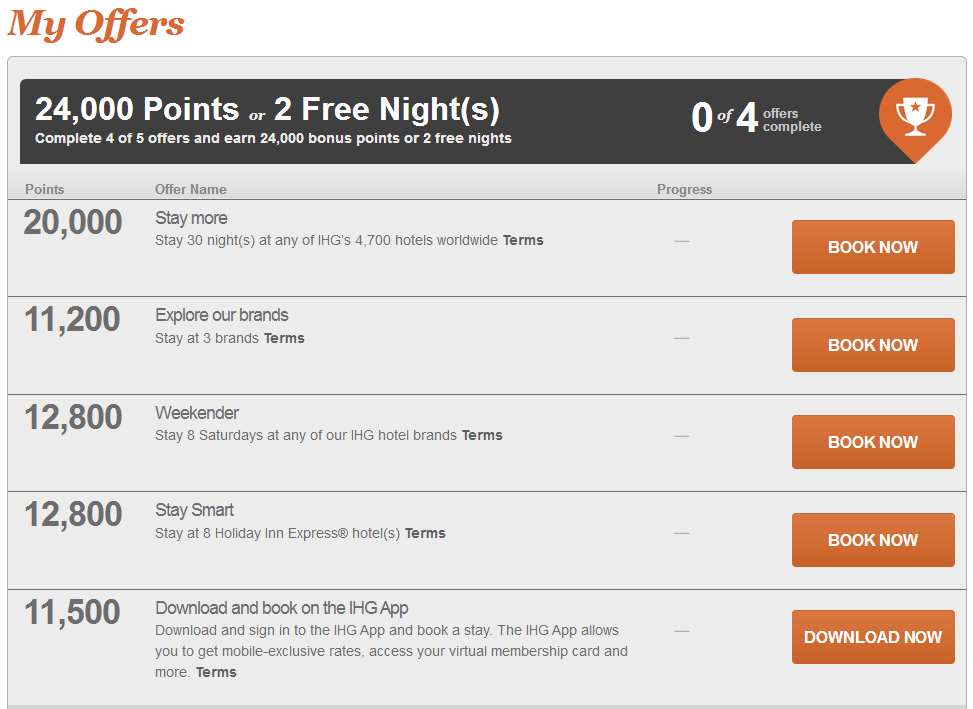Click the Explore our brands offer title
The width and height of the screenshot is (973, 709).
point(222,315)
